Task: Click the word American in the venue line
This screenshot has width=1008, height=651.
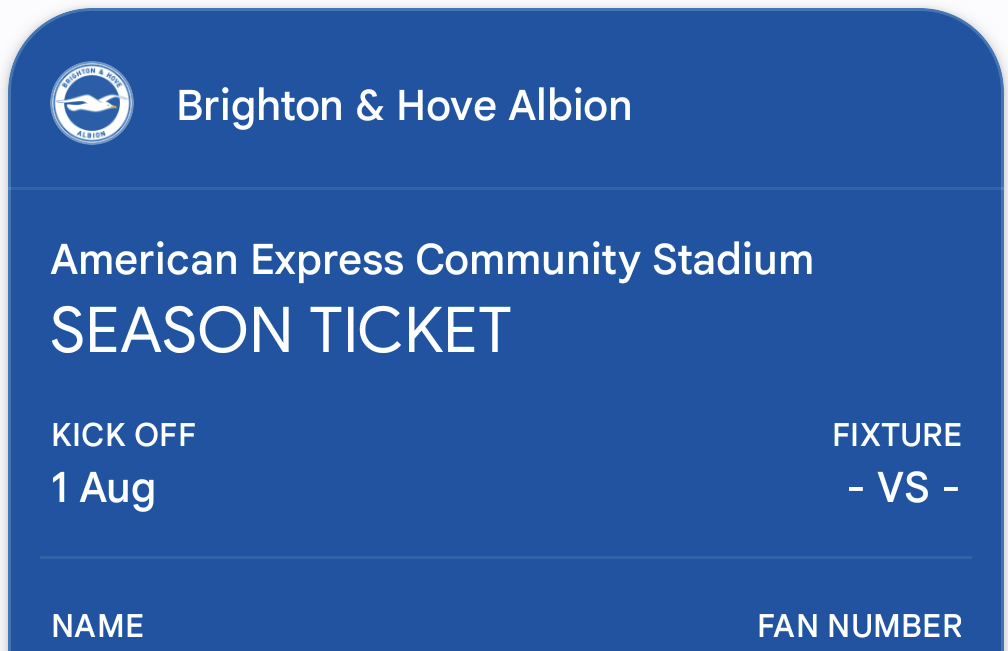Action: coord(145,259)
